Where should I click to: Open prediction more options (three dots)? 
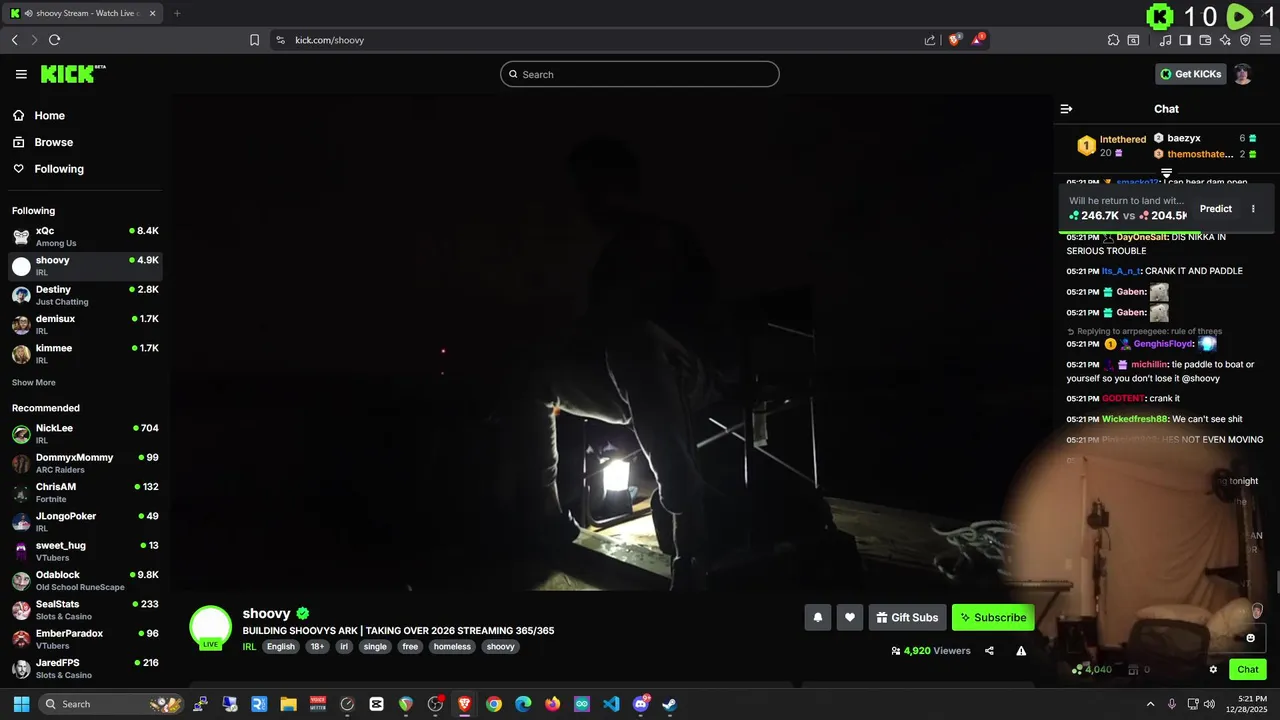point(1253,209)
